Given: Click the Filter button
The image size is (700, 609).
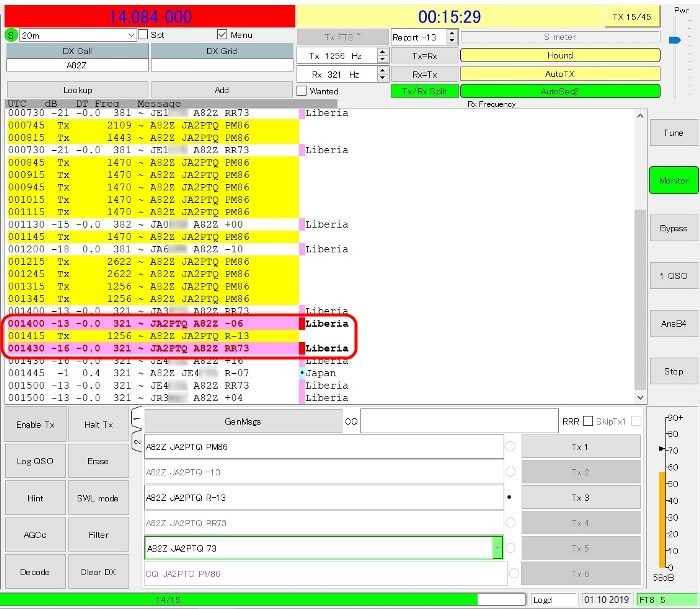Looking at the screenshot, I should [99, 535].
